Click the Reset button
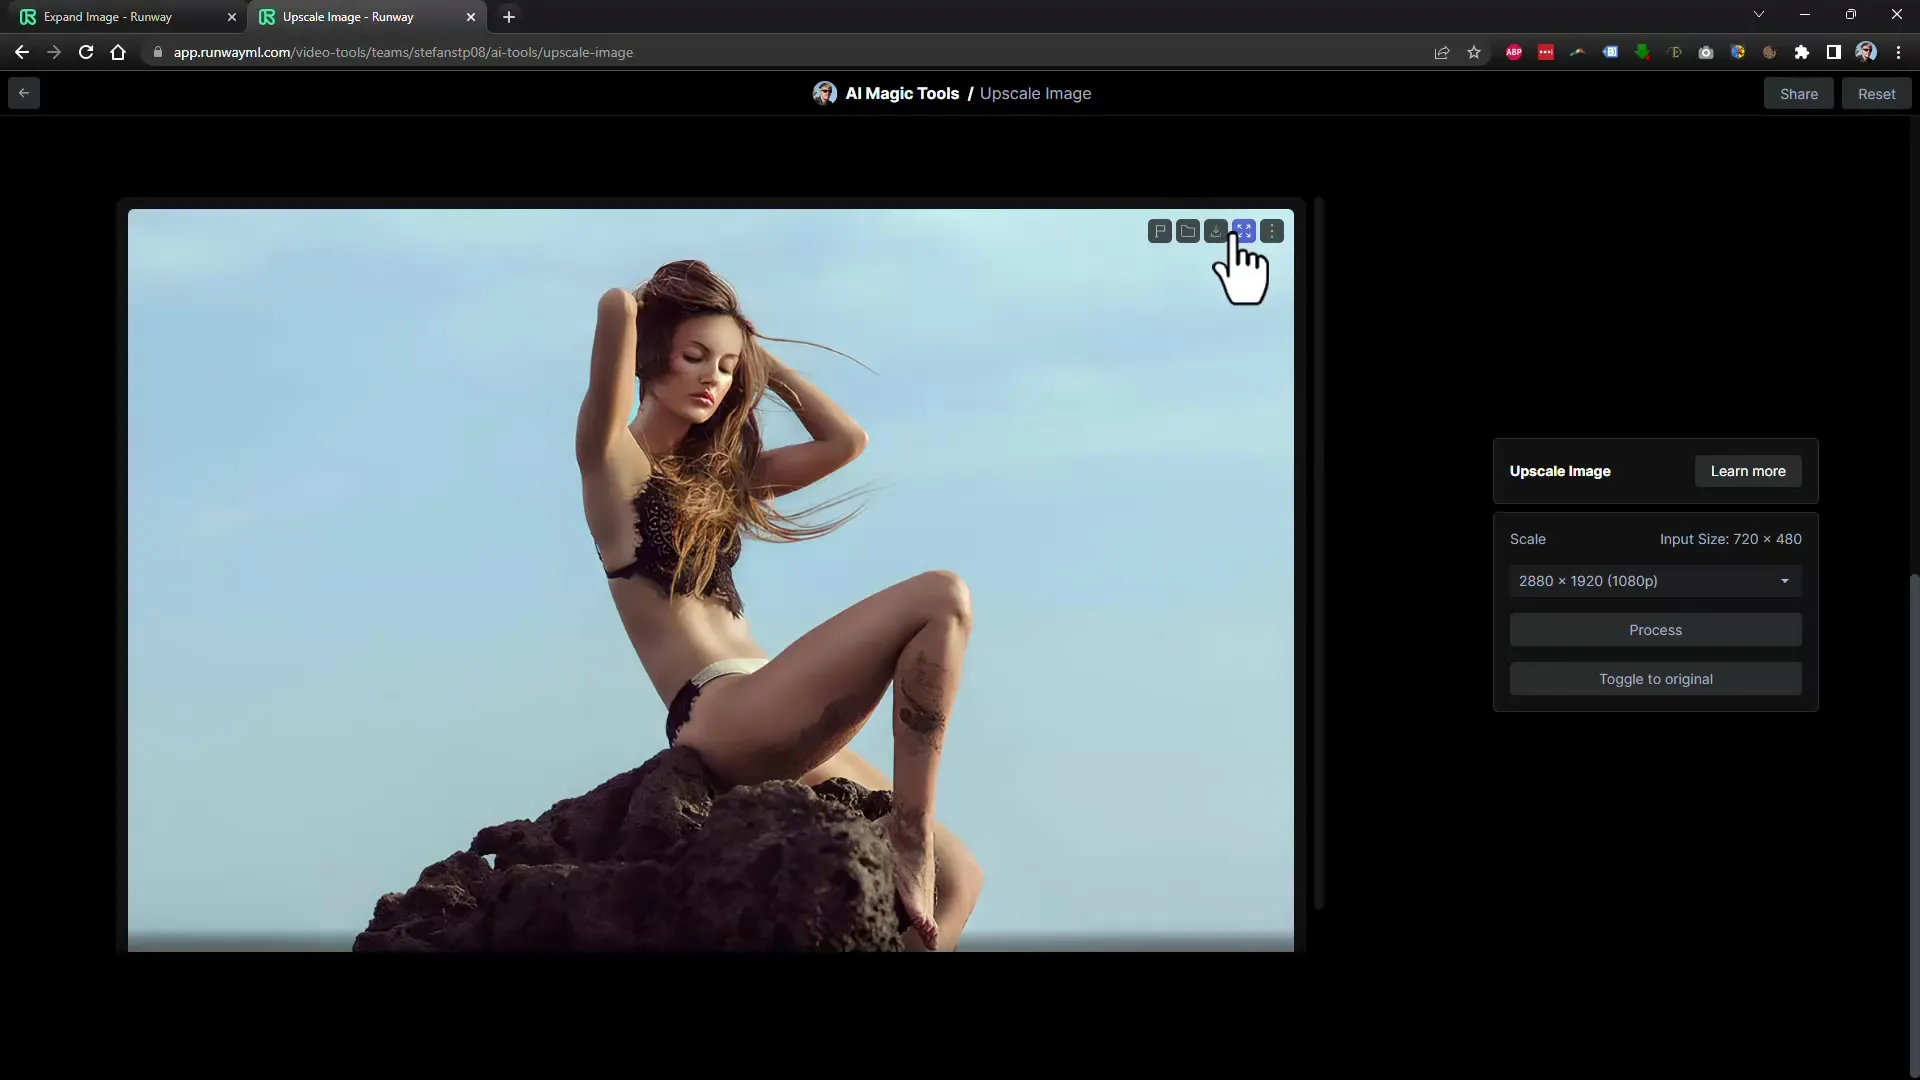1920x1080 pixels. (1875, 94)
